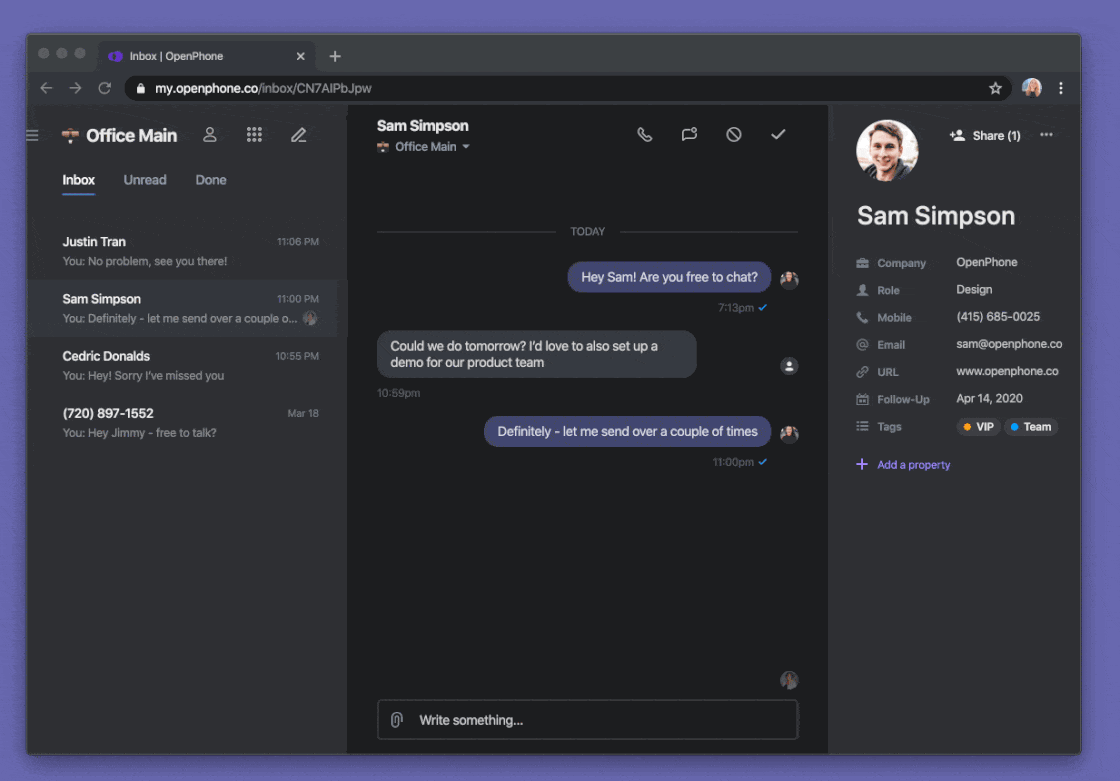The image size is (1120, 781).
Task: Switch to the Unread tab
Action: pyautogui.click(x=144, y=180)
